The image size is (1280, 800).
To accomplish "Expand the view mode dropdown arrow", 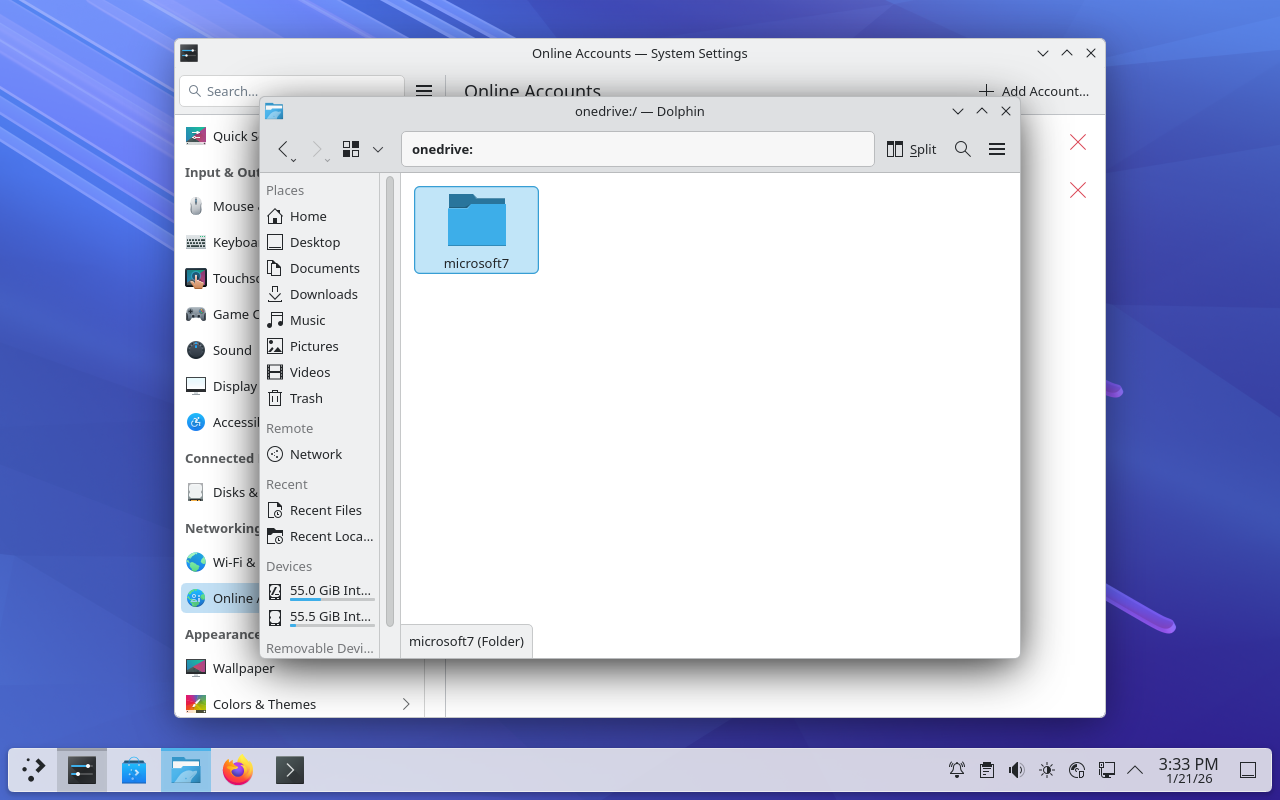I will [378, 149].
